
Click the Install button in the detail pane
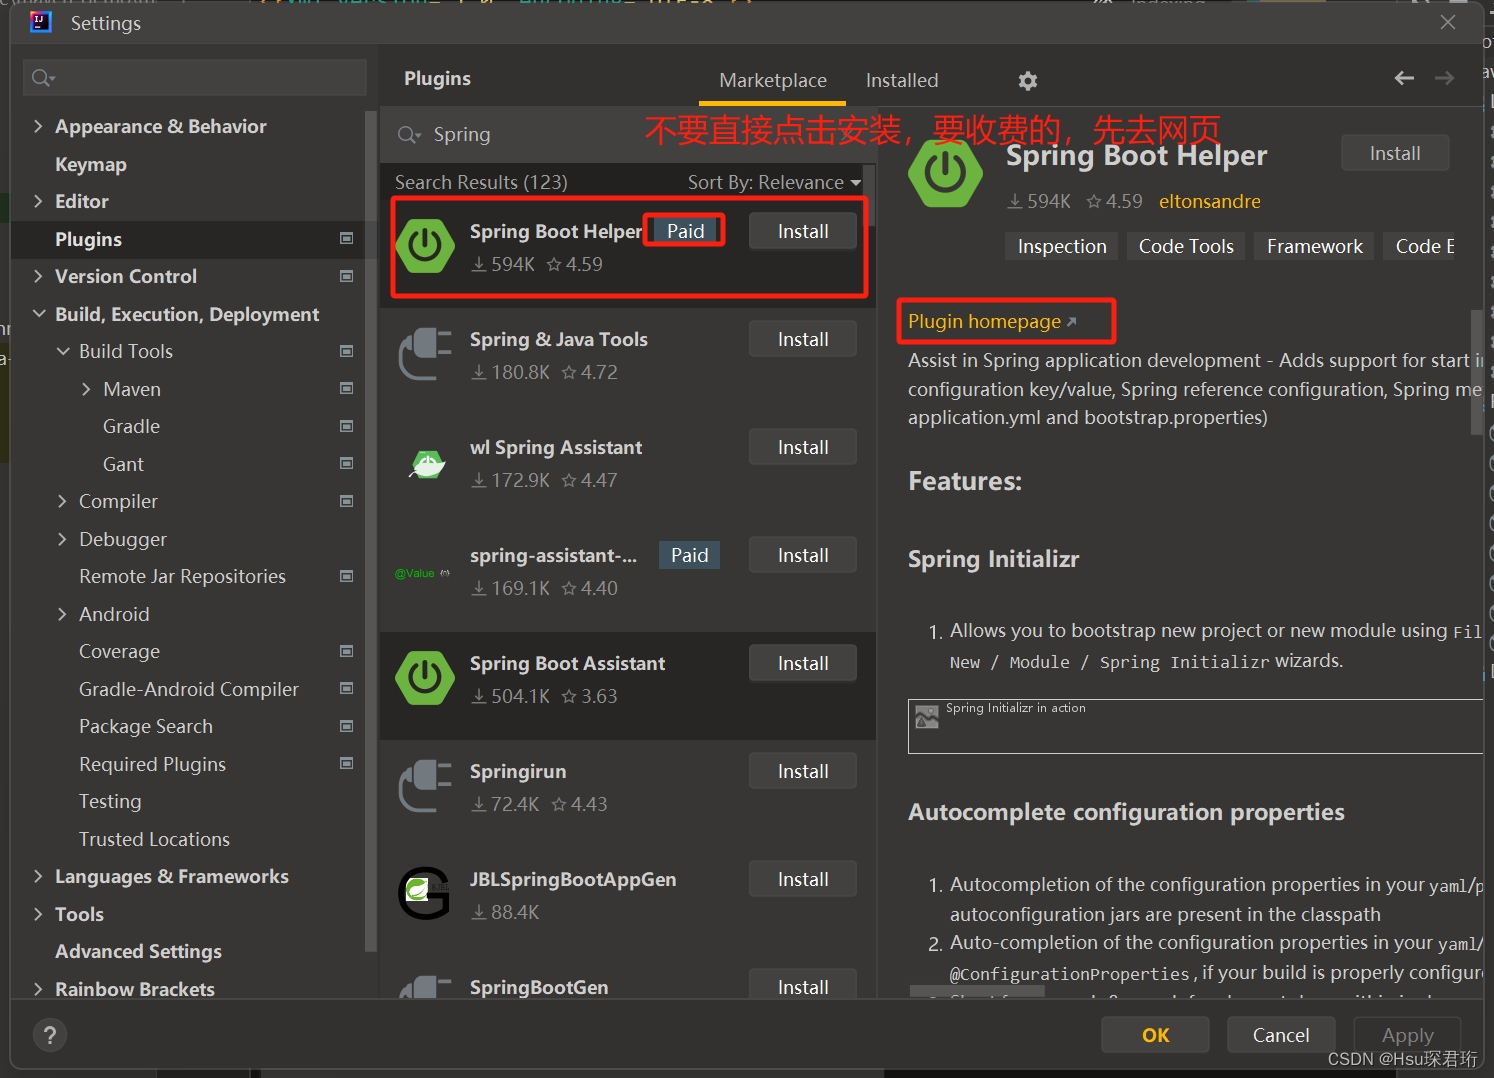click(1395, 153)
